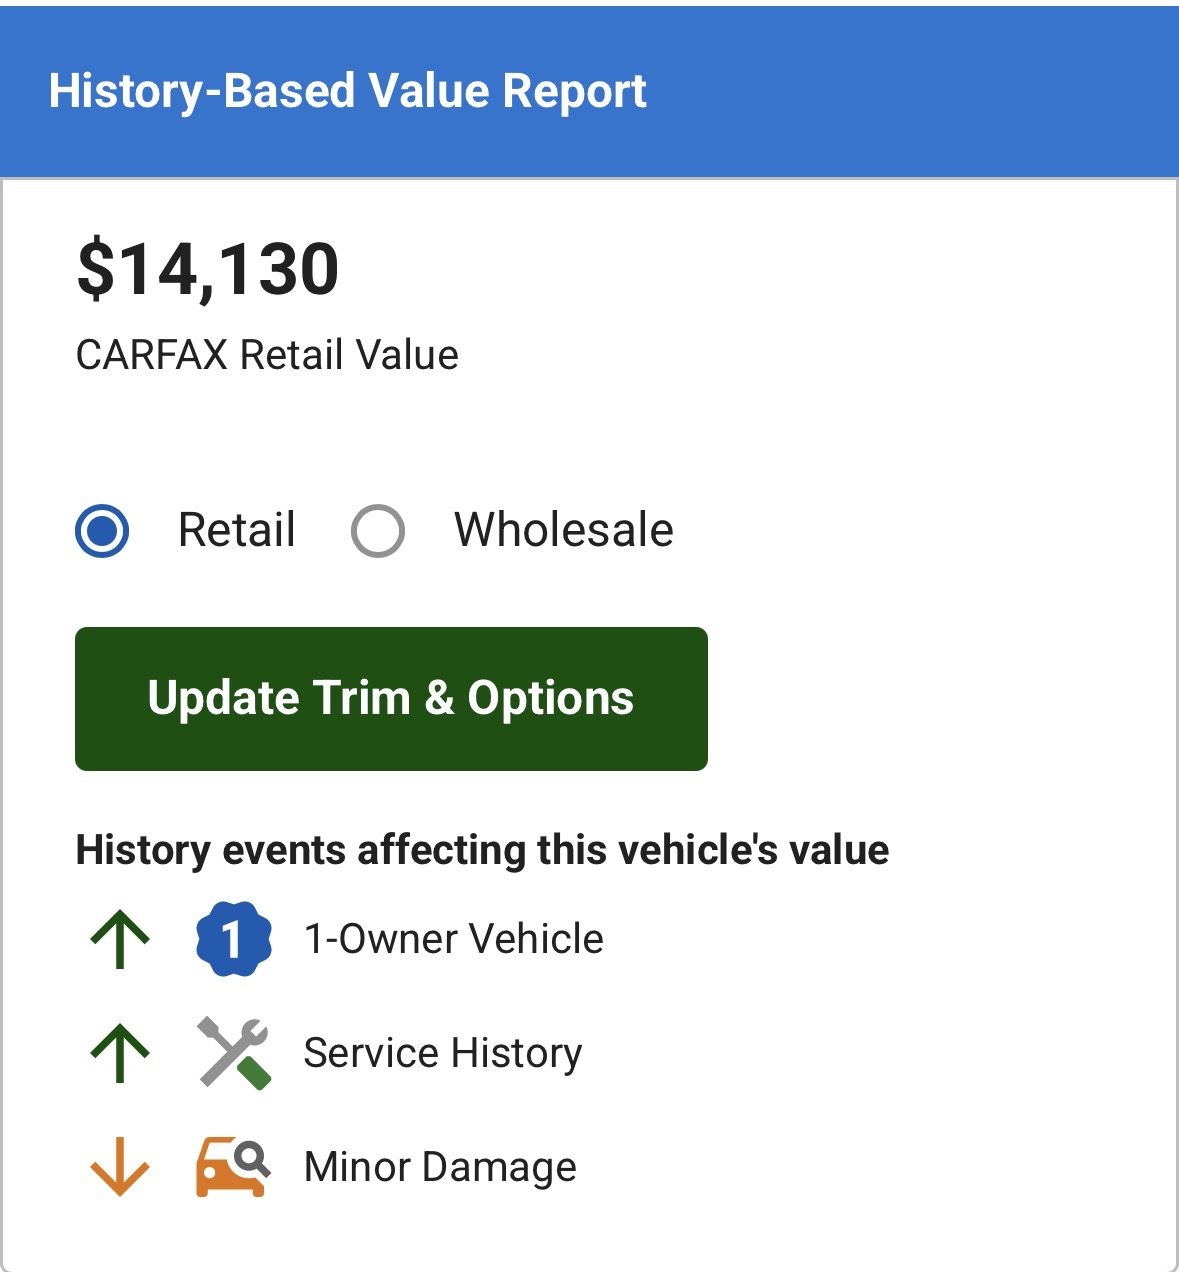Click the Service History text
Screen dimensions: 1179x1272
(443, 1053)
